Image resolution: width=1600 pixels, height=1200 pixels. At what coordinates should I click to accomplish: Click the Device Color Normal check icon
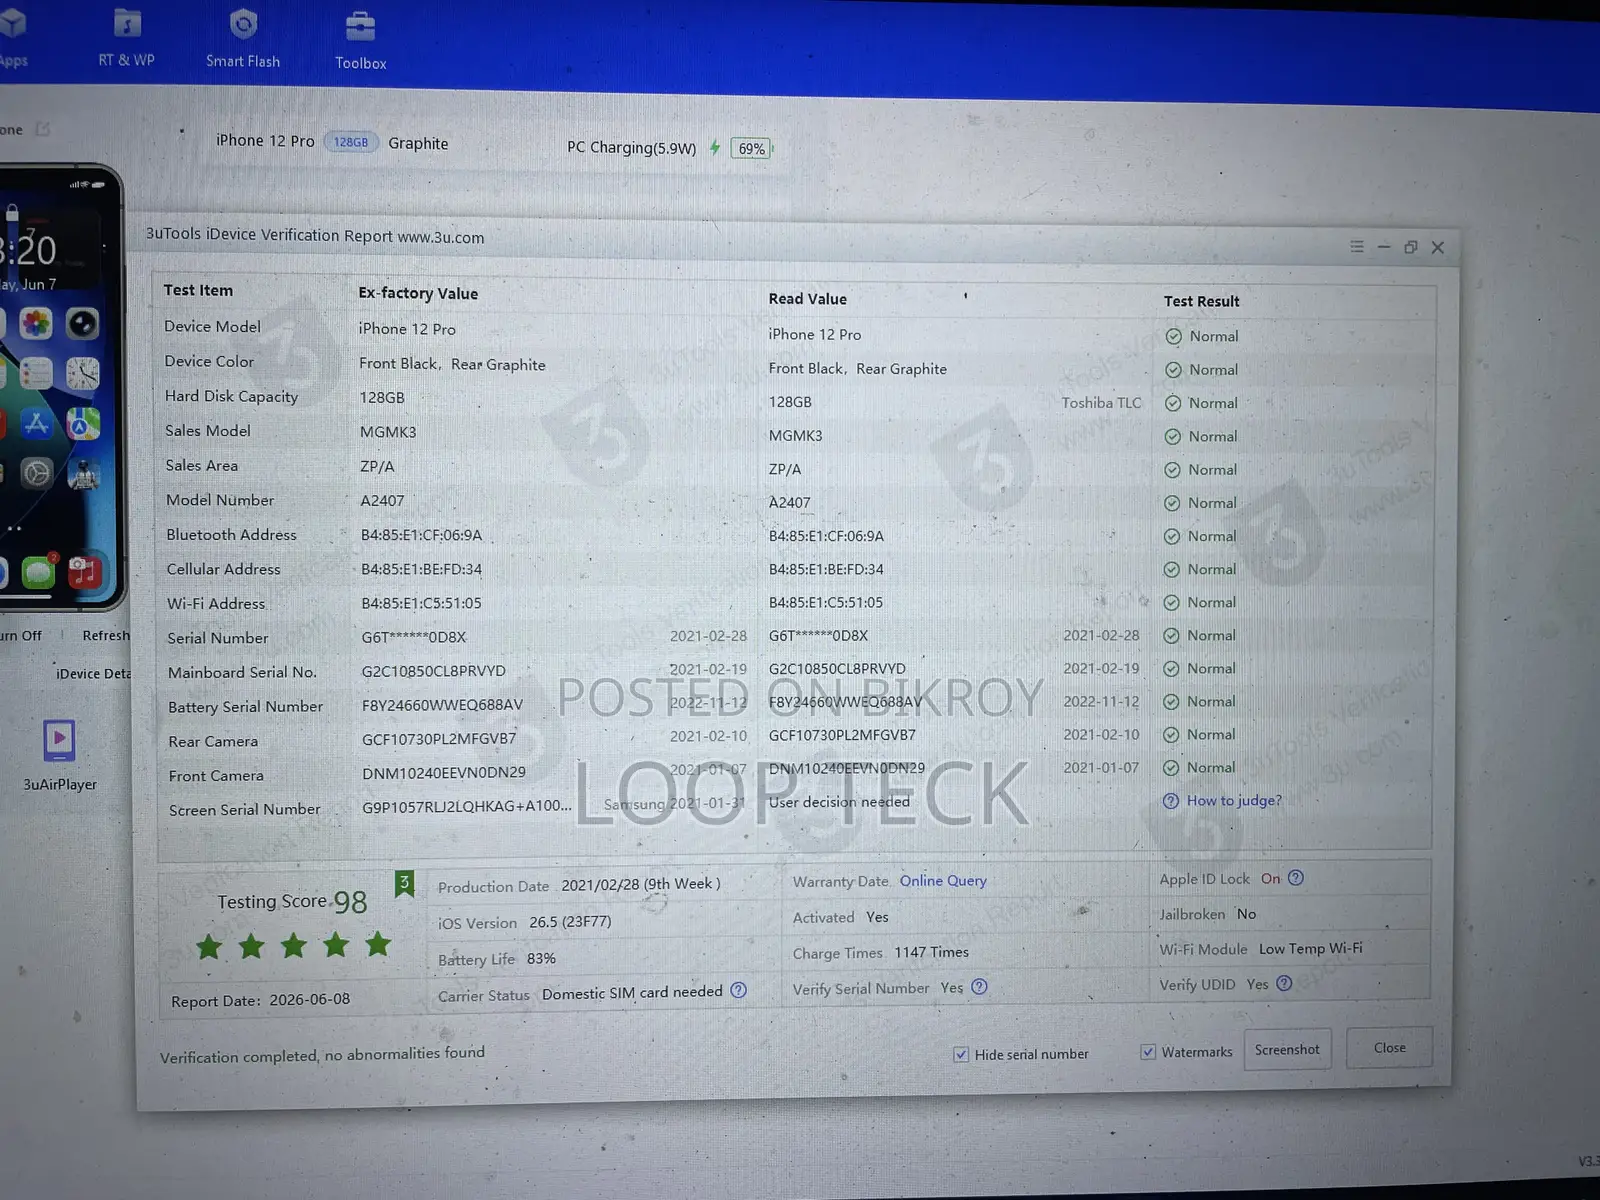click(1173, 370)
